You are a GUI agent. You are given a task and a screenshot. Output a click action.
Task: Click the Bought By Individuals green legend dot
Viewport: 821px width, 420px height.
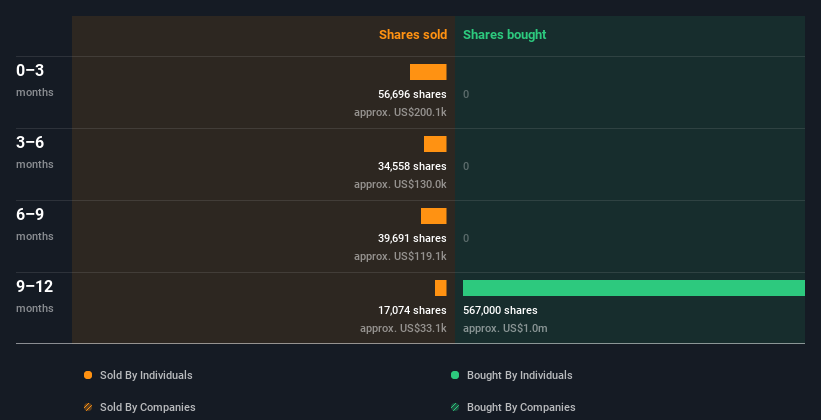tap(455, 375)
